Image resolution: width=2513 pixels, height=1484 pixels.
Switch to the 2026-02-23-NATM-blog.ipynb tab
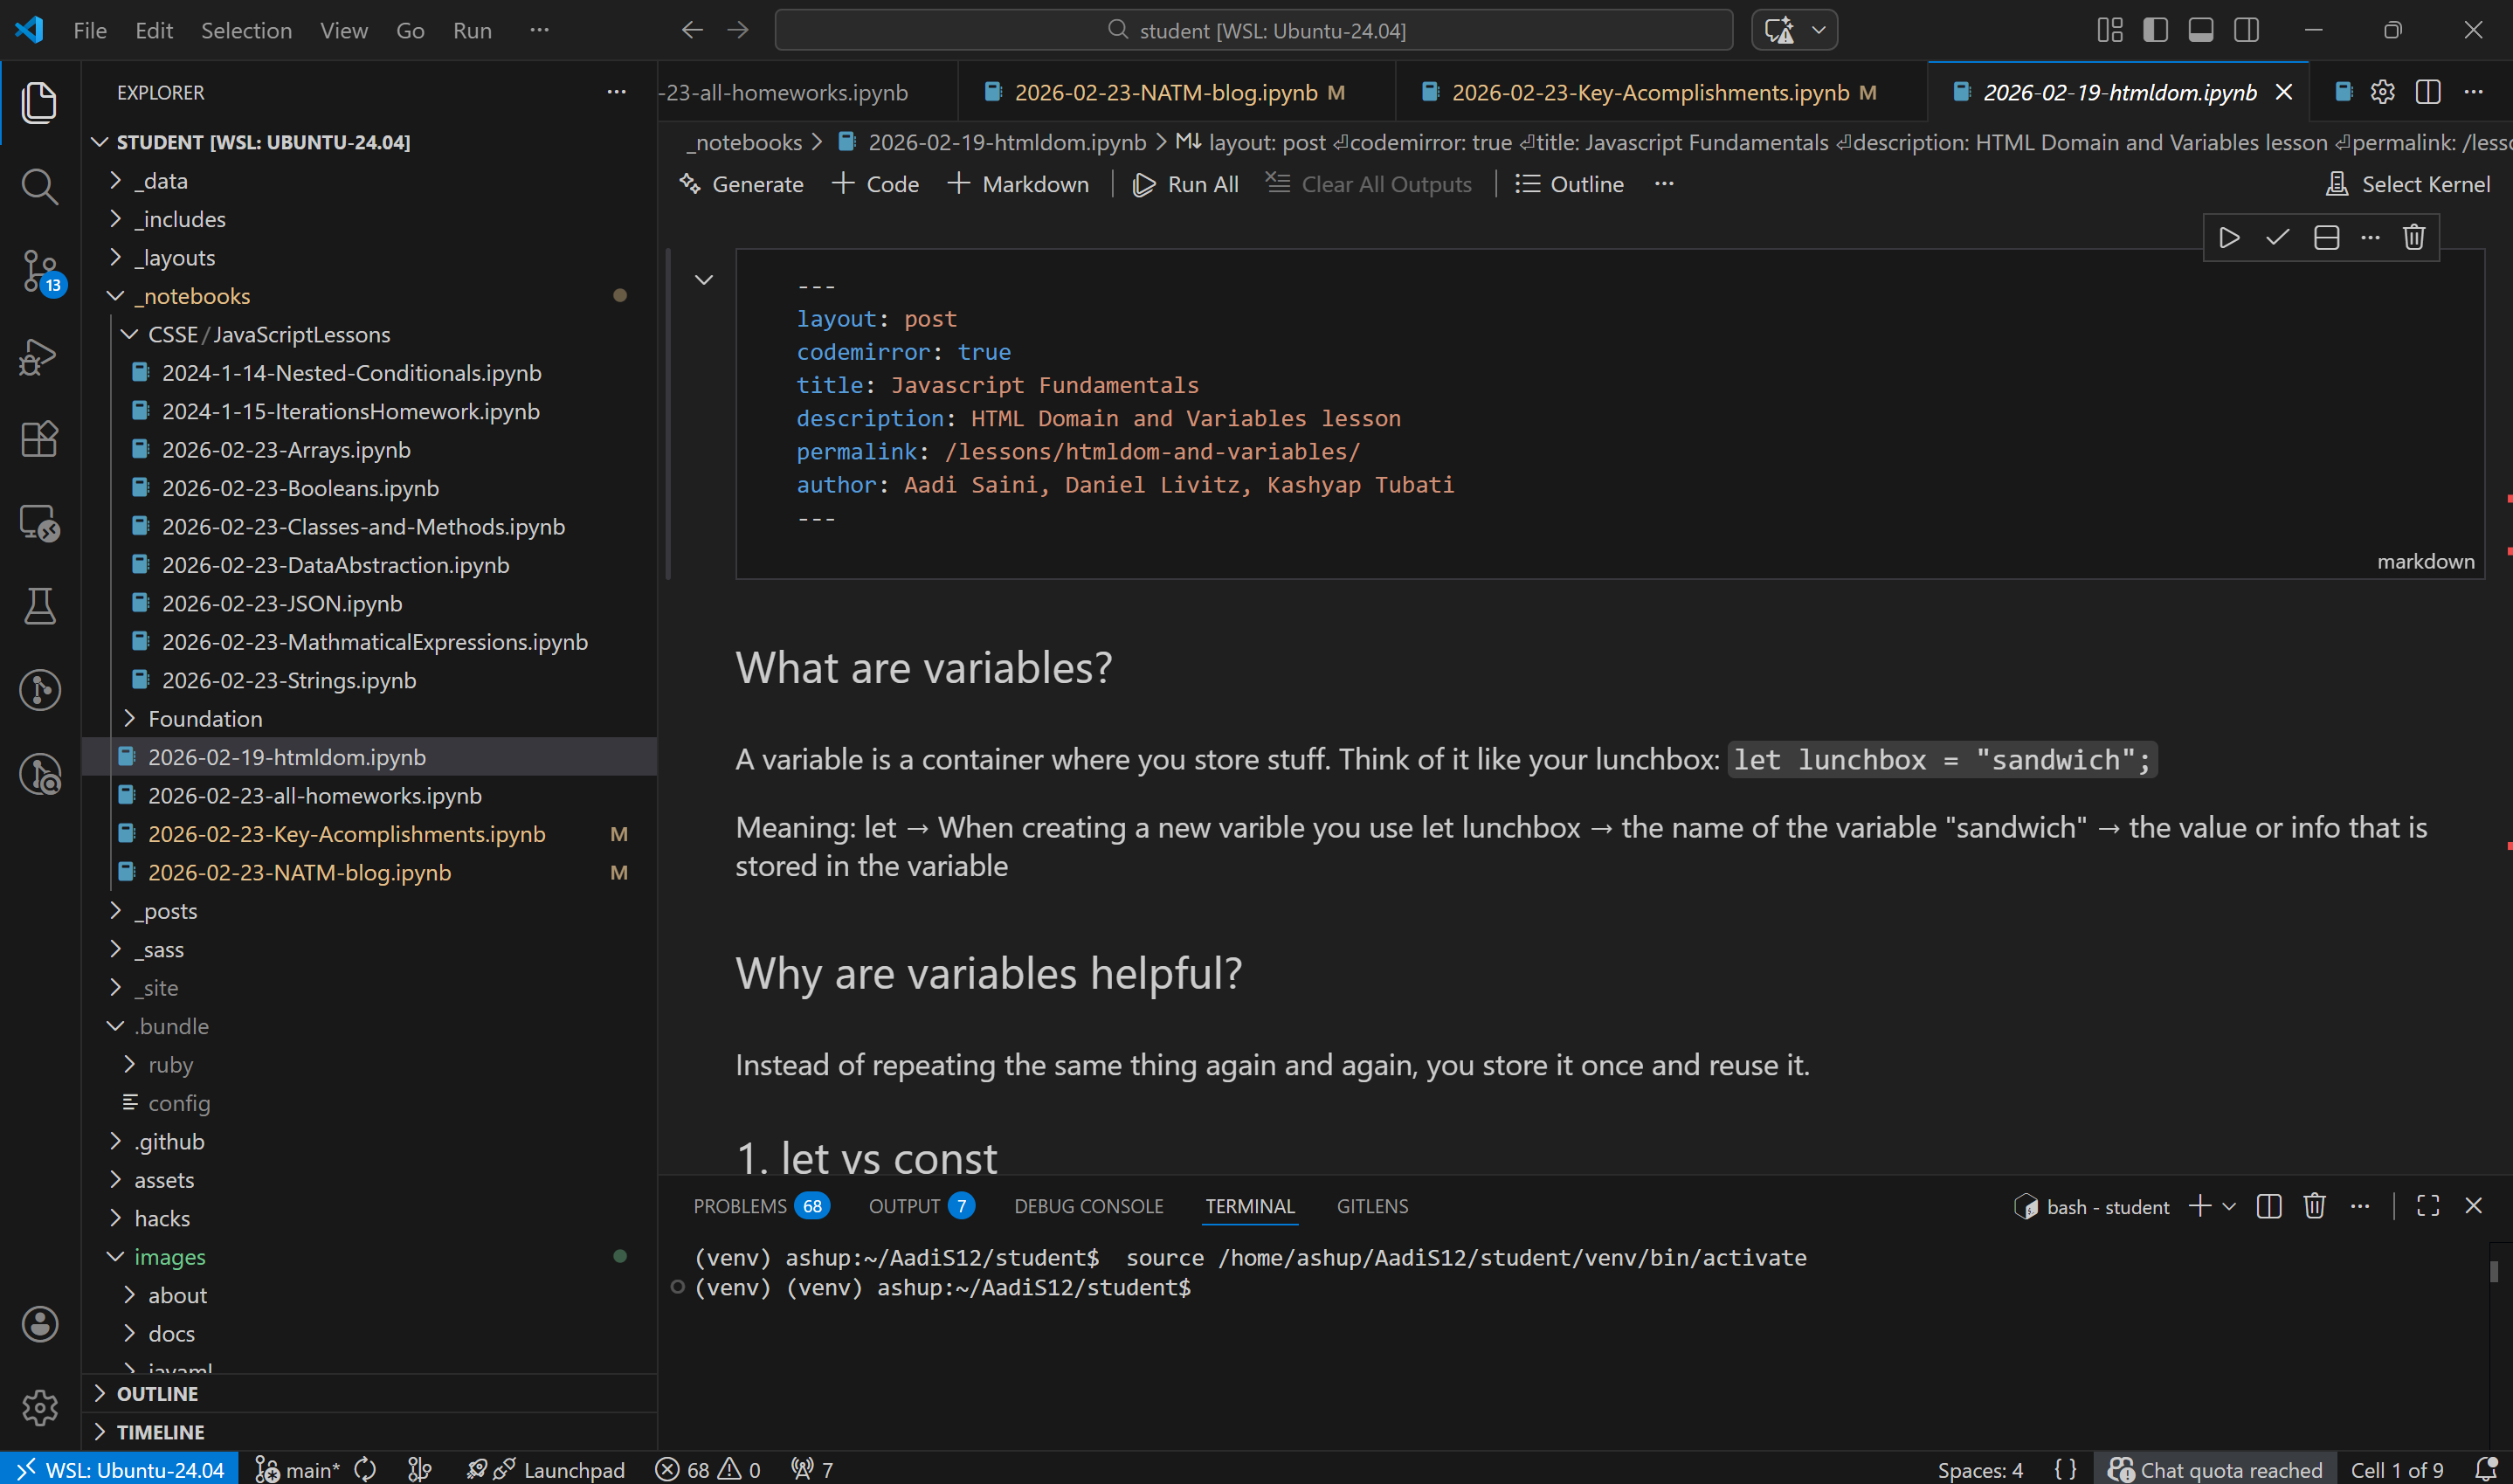(1176, 92)
